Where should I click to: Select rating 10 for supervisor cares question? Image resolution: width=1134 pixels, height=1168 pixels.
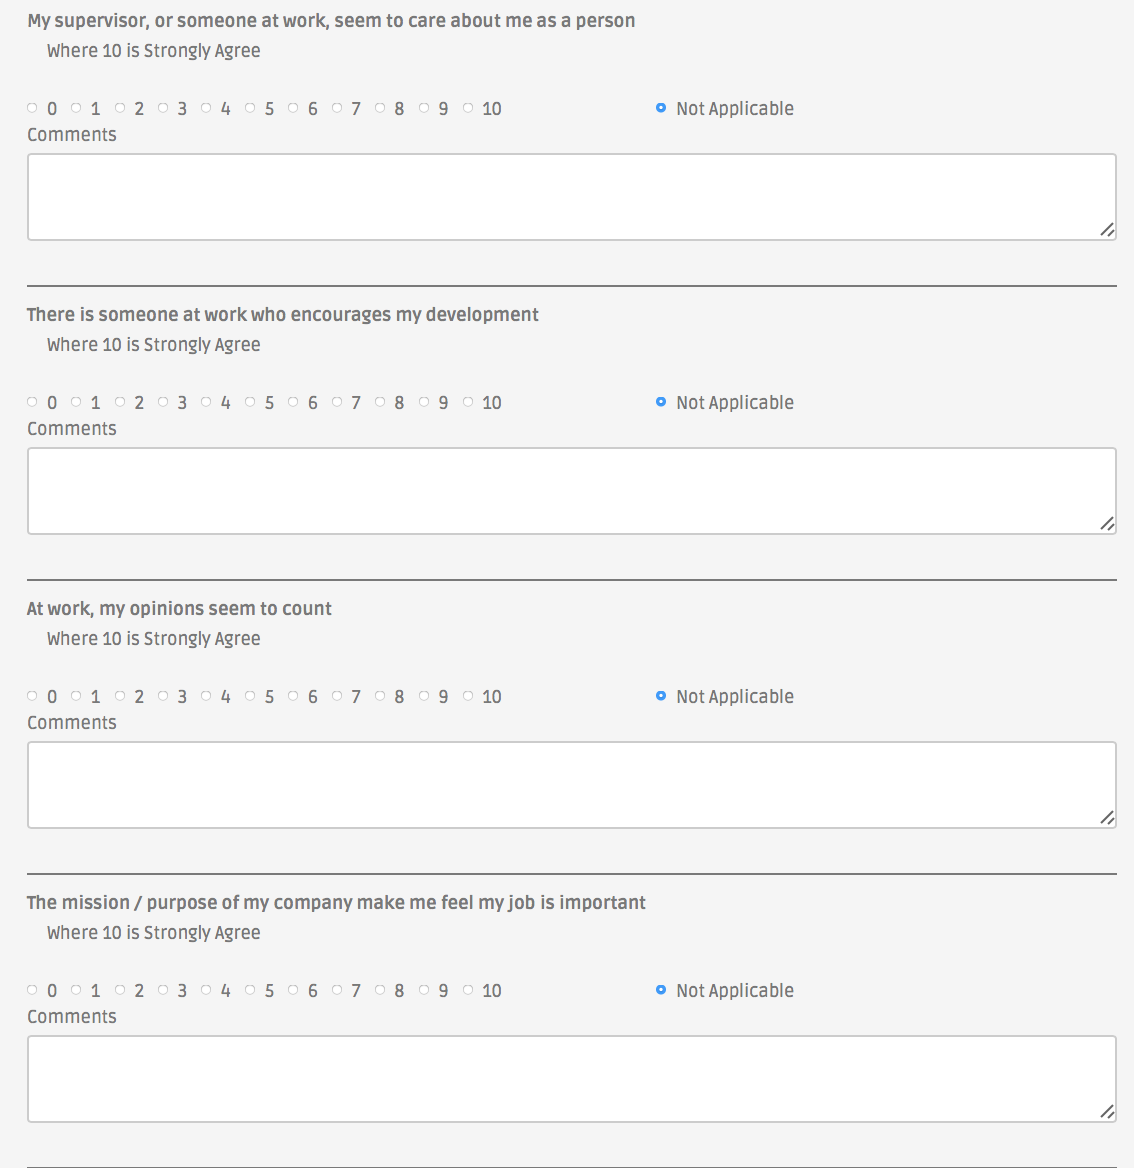[468, 108]
